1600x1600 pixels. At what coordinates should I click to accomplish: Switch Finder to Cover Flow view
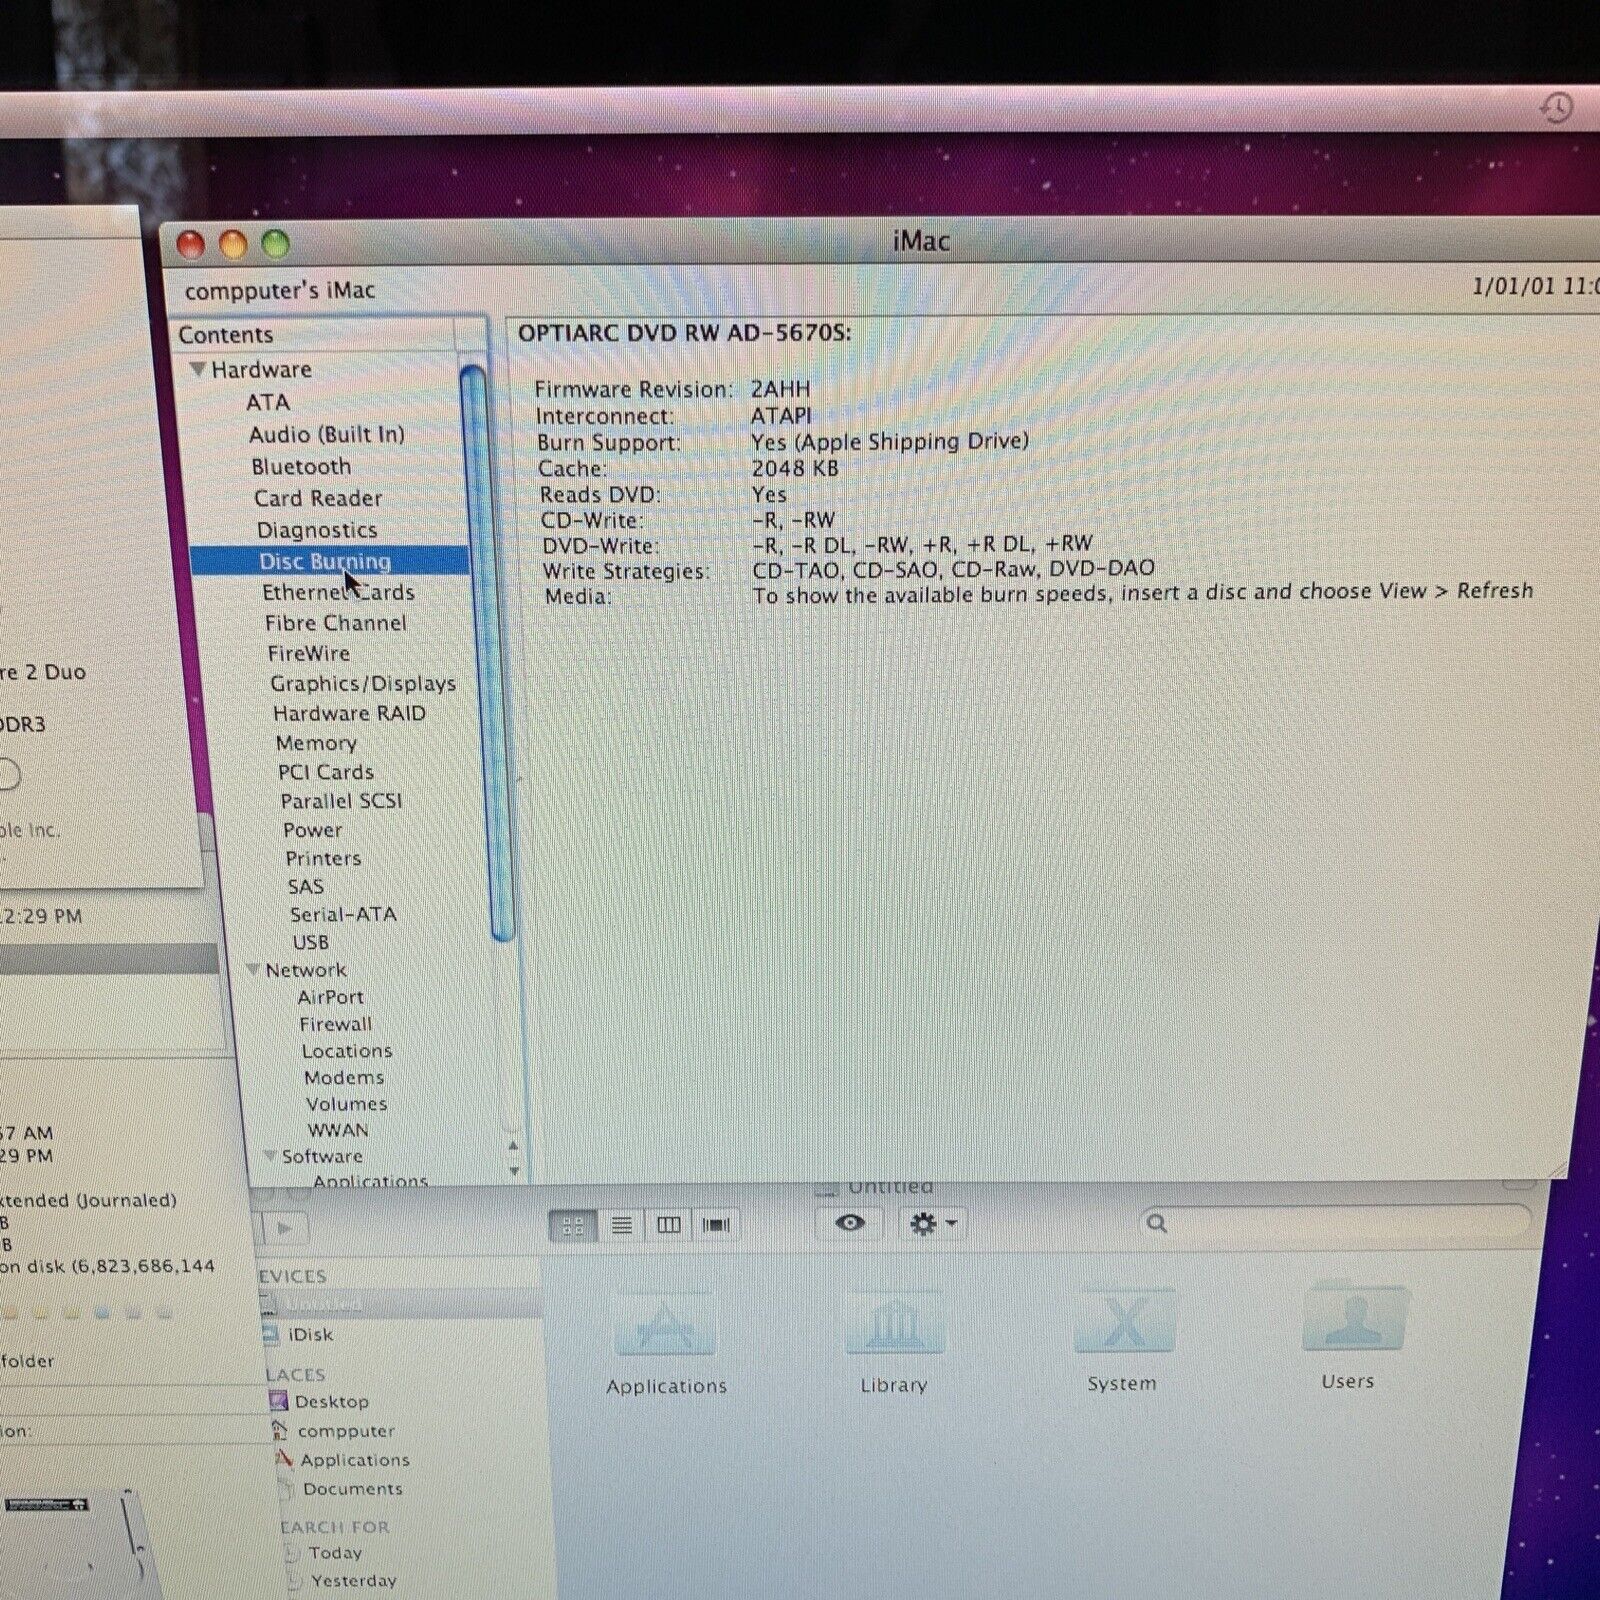point(716,1225)
